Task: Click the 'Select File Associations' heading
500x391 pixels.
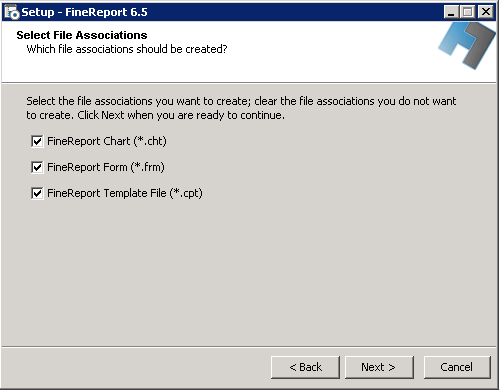Action: (x=82, y=35)
